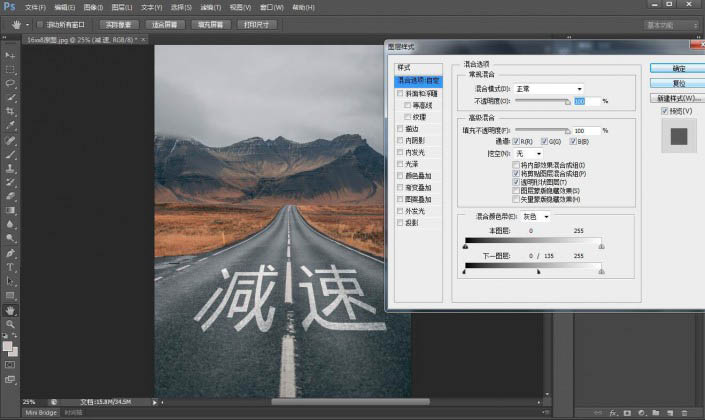Select the Move tool in toolbar
This screenshot has height=420, width=705.
click(x=10, y=55)
